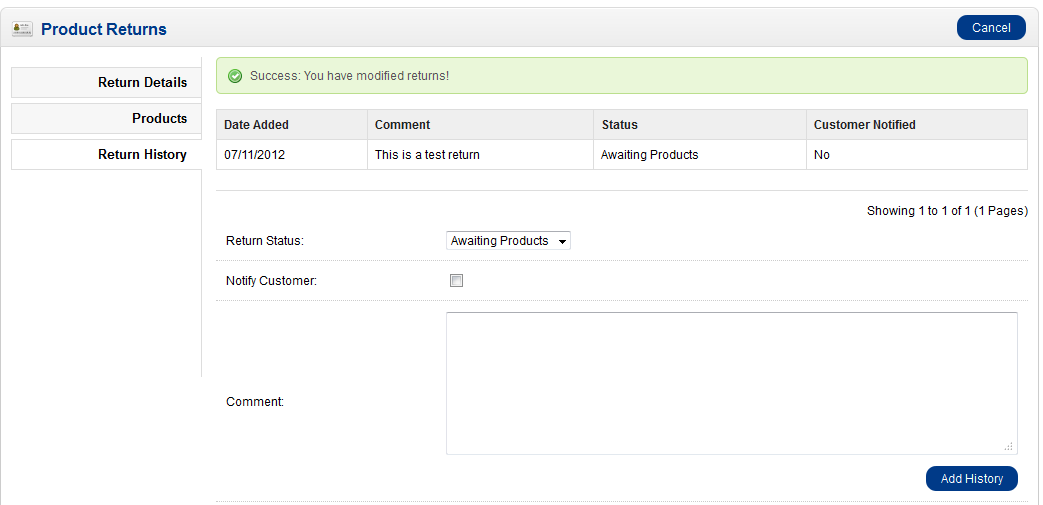This screenshot has width=1043, height=505.
Task: Open the Return Details tab
Action: 142,83
